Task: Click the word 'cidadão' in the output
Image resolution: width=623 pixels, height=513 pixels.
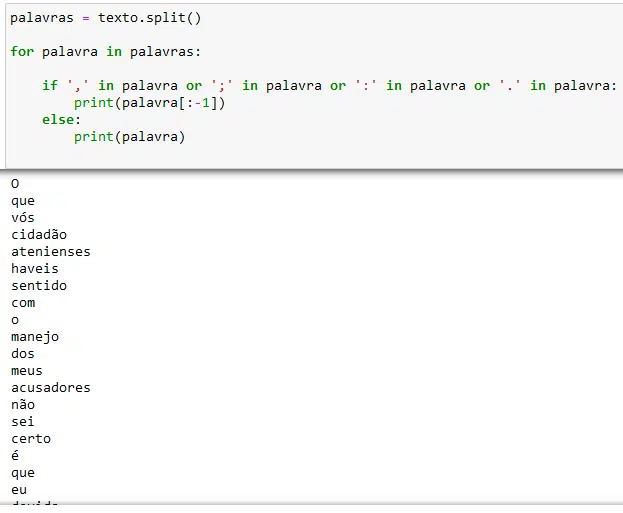Action: pos(39,234)
